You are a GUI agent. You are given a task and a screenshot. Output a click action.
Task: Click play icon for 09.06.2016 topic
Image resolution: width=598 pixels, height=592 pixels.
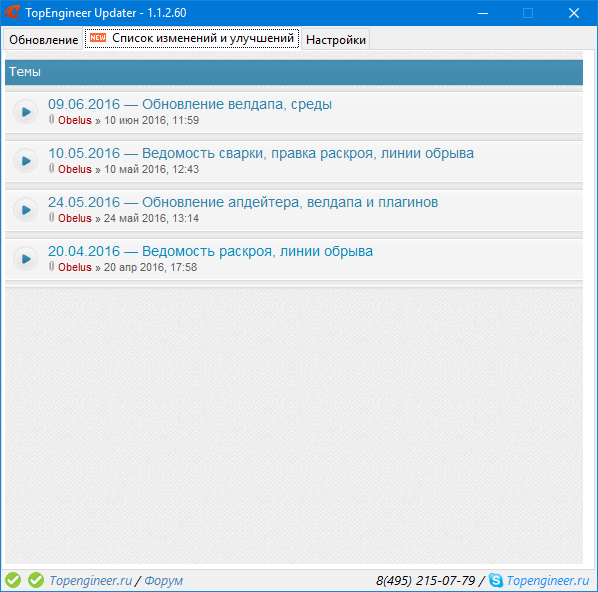(x=26, y=112)
